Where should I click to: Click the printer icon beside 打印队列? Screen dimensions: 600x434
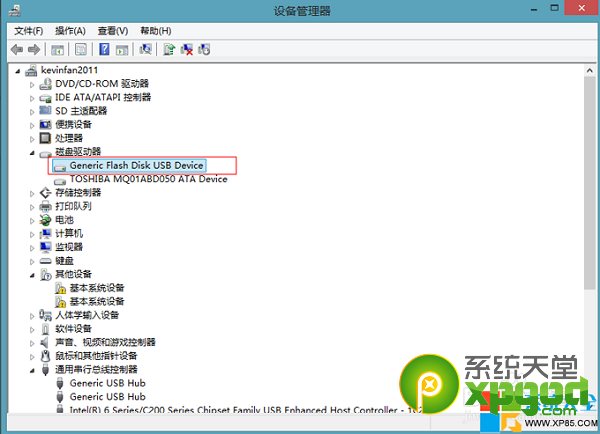45,206
